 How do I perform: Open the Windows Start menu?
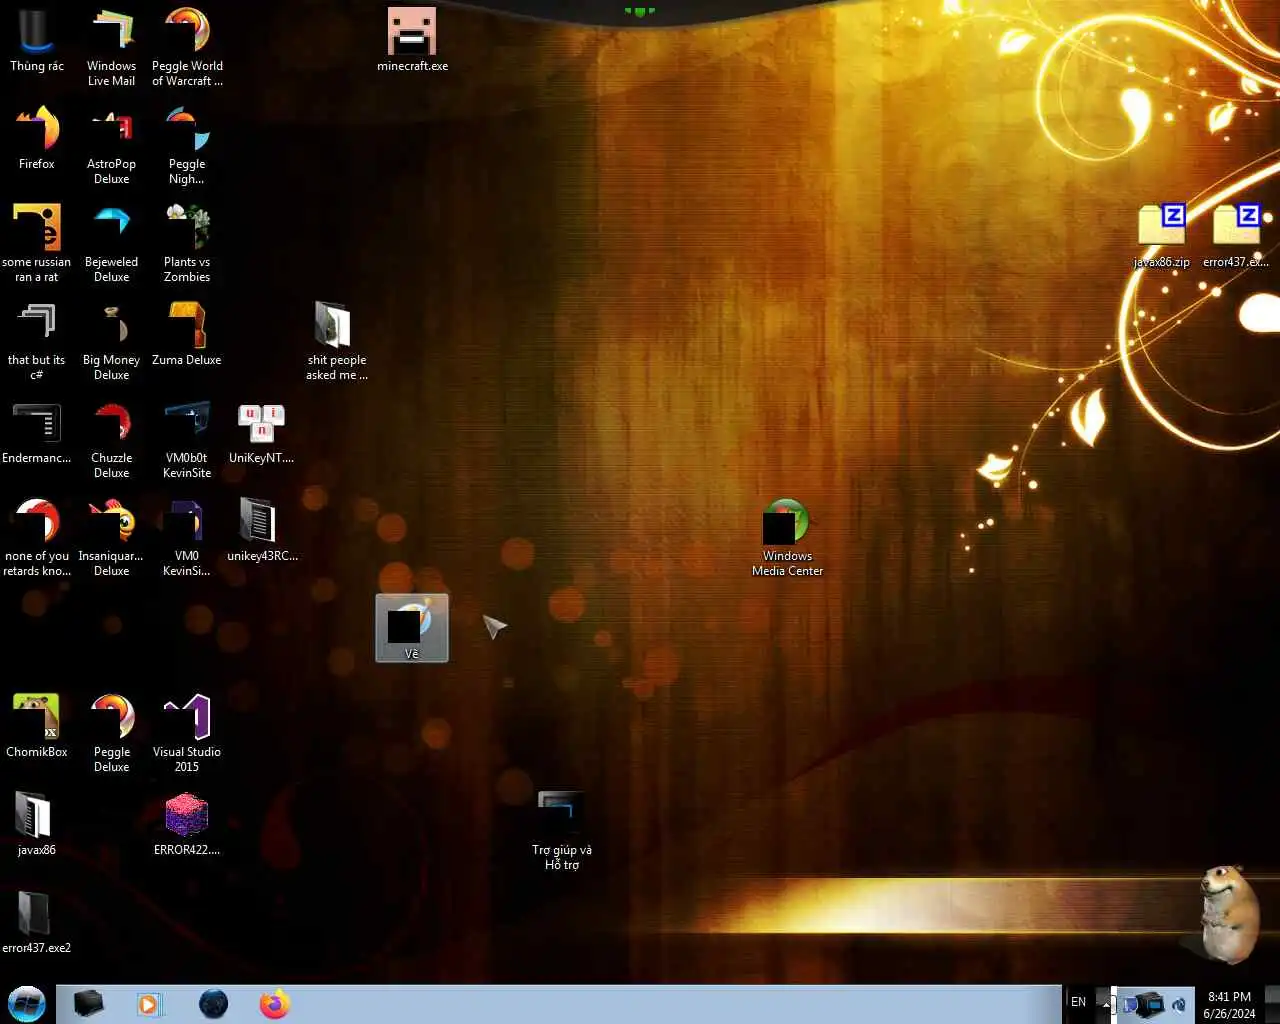(27, 1004)
